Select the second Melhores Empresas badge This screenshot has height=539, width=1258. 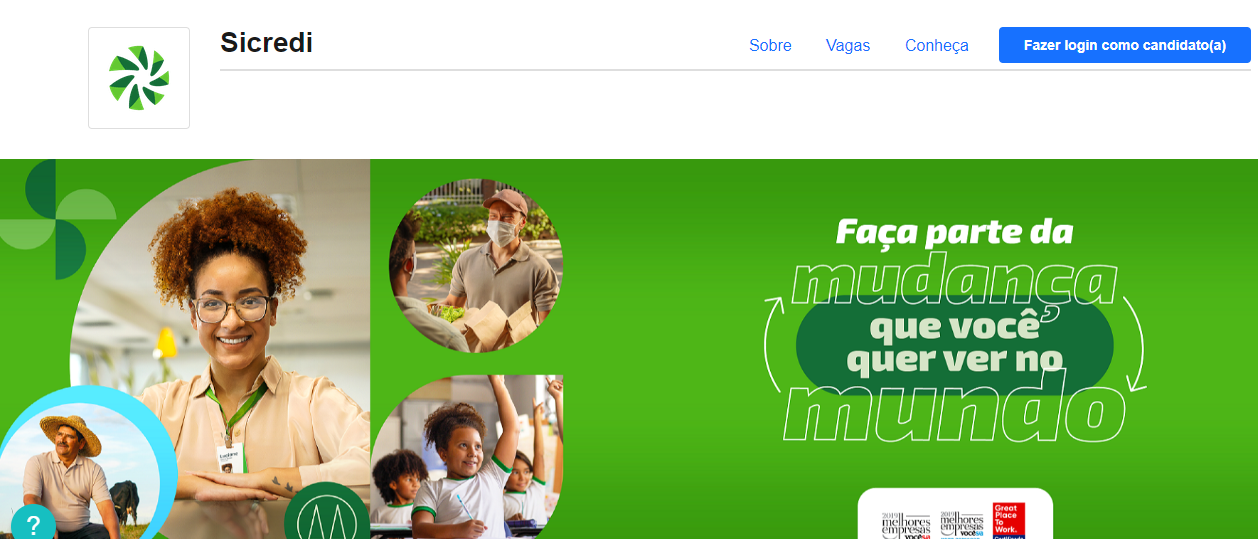click(x=961, y=525)
